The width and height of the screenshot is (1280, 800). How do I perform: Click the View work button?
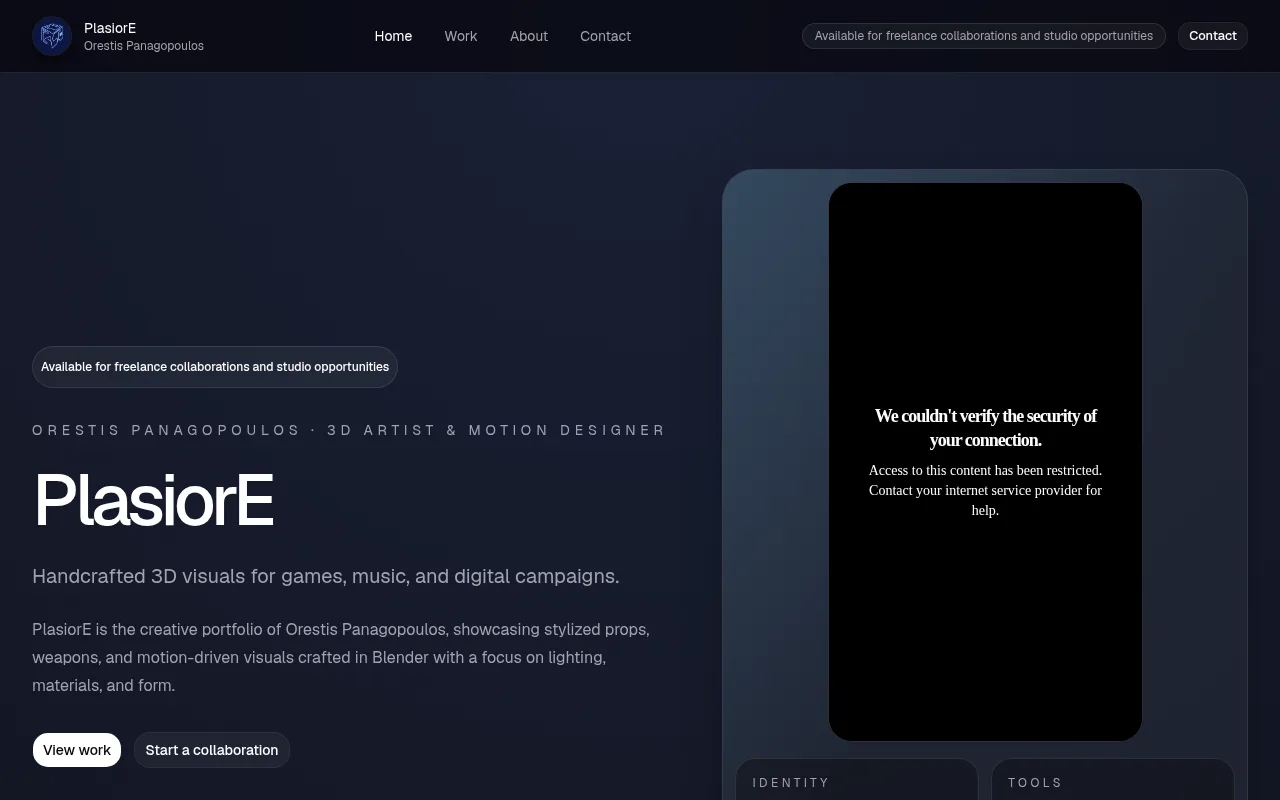click(x=77, y=750)
